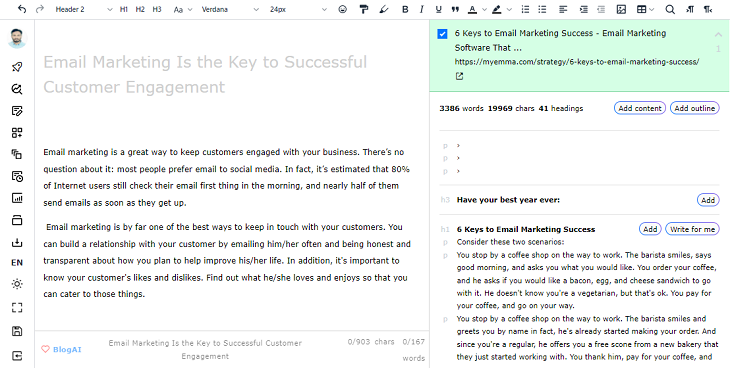The image size is (730, 368).
Task: Click the '6 Keys to Email Marketing Success' heading text
Action: [526, 229]
